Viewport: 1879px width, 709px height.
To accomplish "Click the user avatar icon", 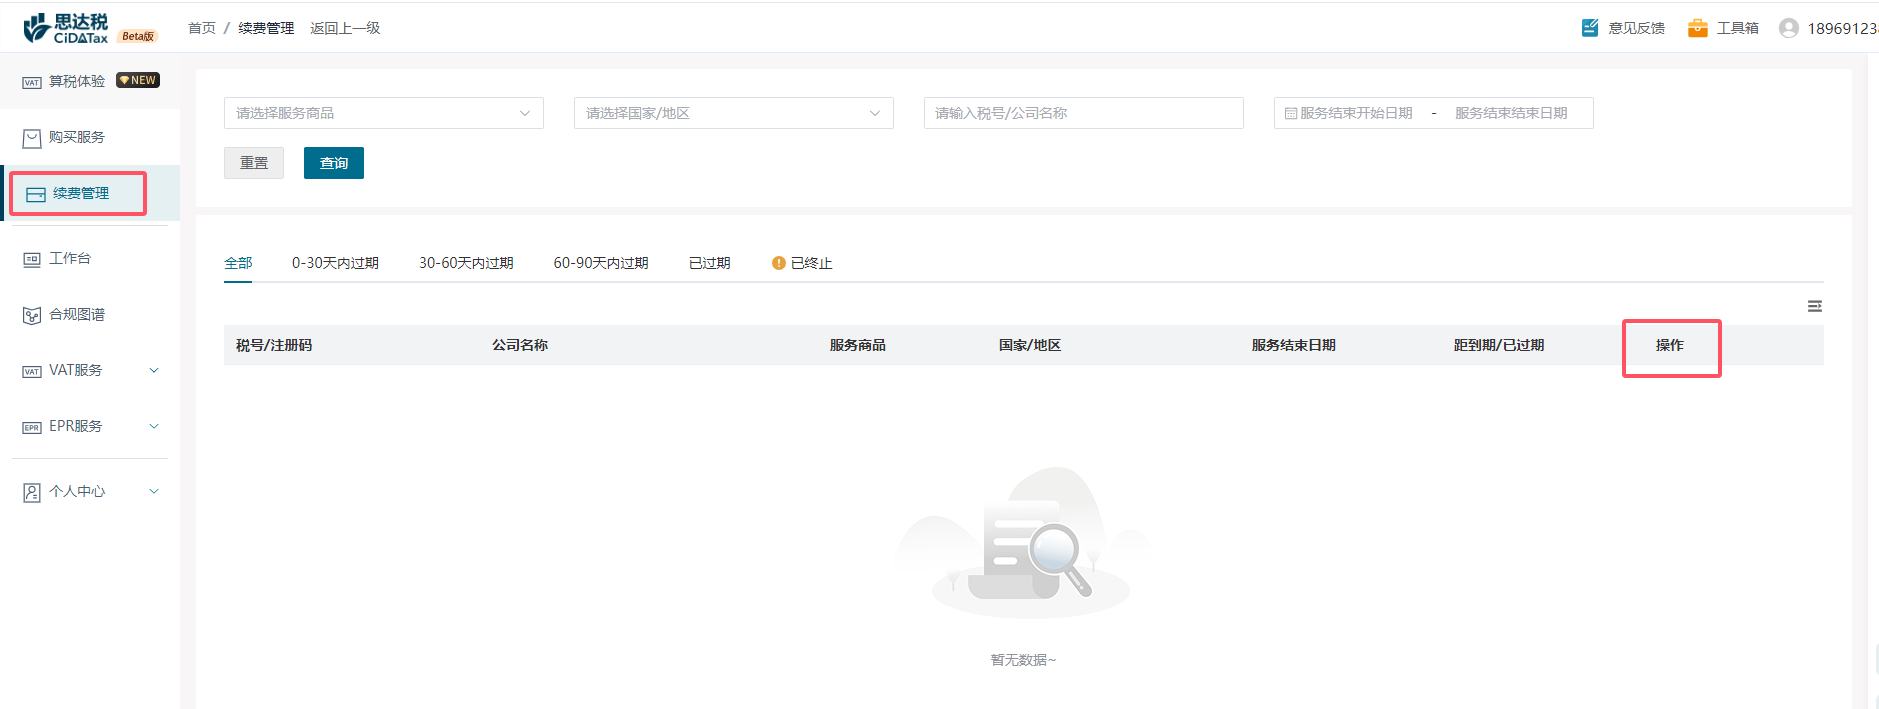I will tap(1788, 28).
